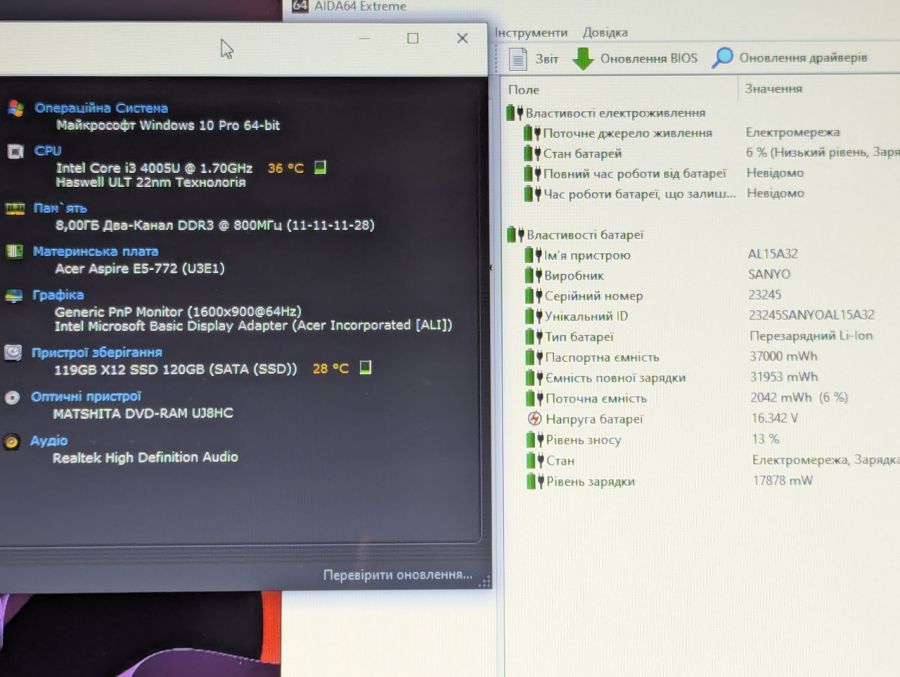900x677 pixels.
Task: Open the Пам'ять section link
Action: point(60,208)
